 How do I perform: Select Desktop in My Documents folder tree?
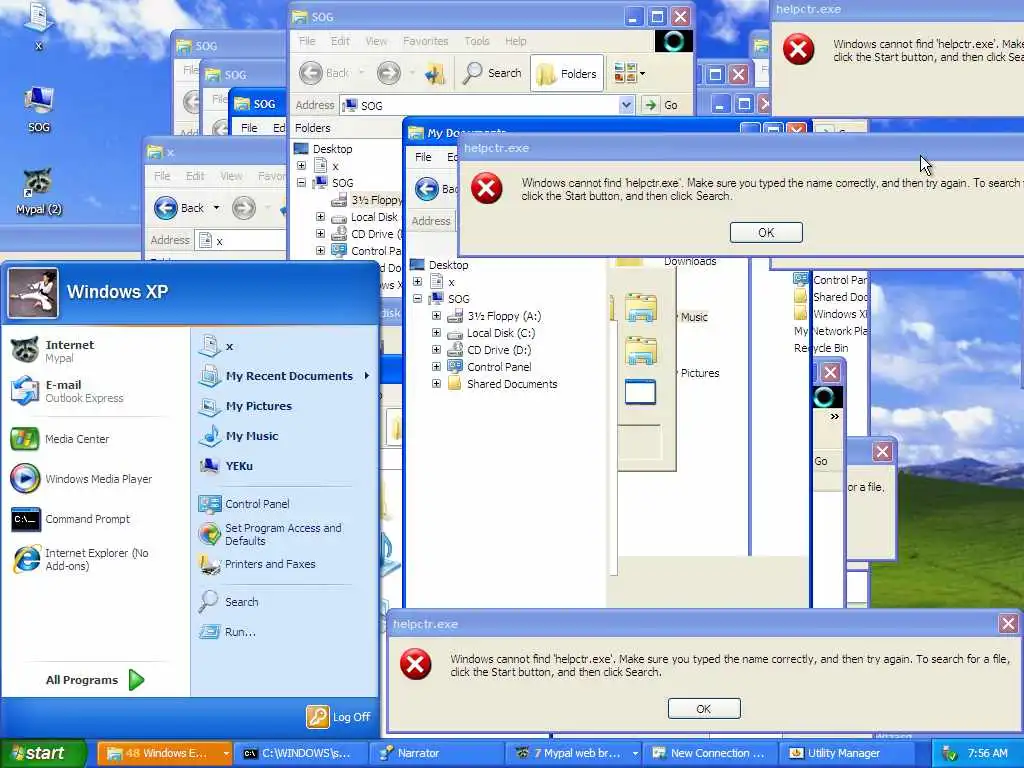pos(448,265)
